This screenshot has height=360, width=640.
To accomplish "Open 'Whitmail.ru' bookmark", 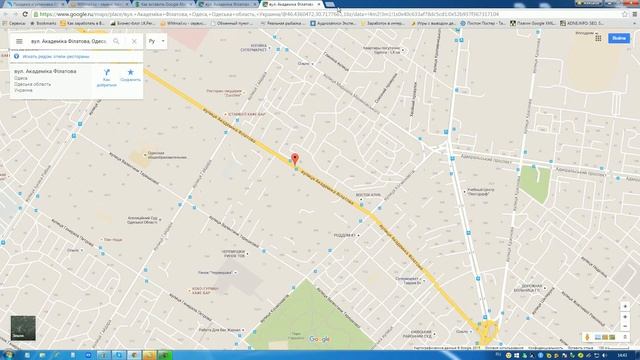I will (182, 23).
